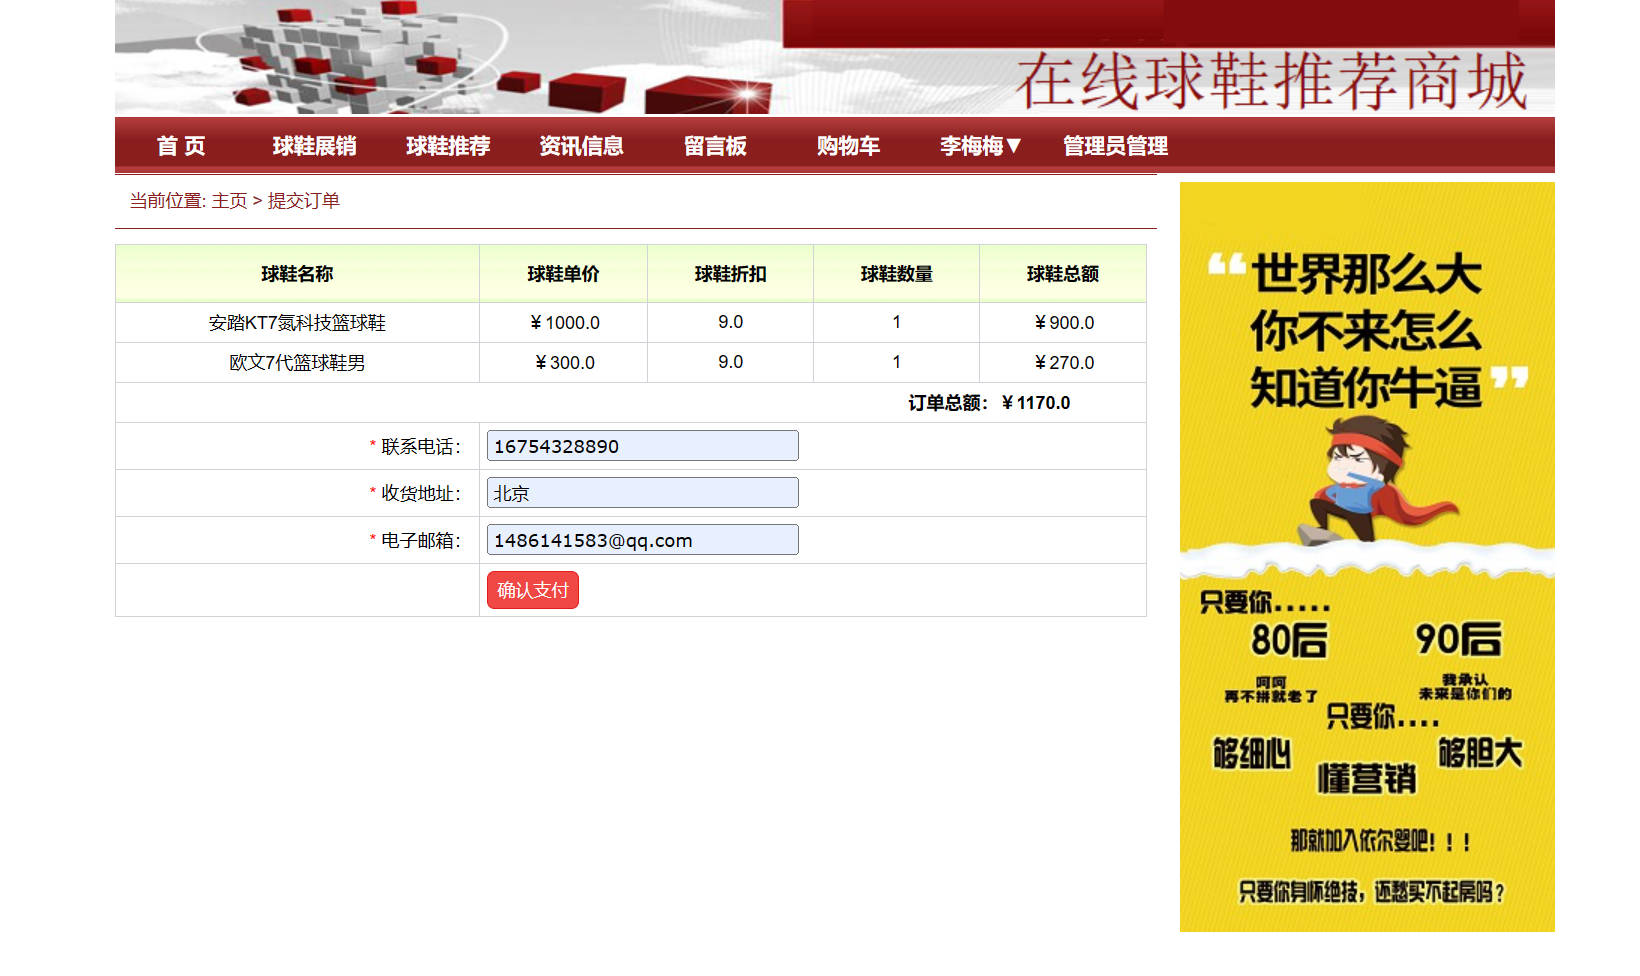Click the 电子邮箱 email input field
Screen dimensions: 1640x976
pyautogui.click(x=641, y=539)
